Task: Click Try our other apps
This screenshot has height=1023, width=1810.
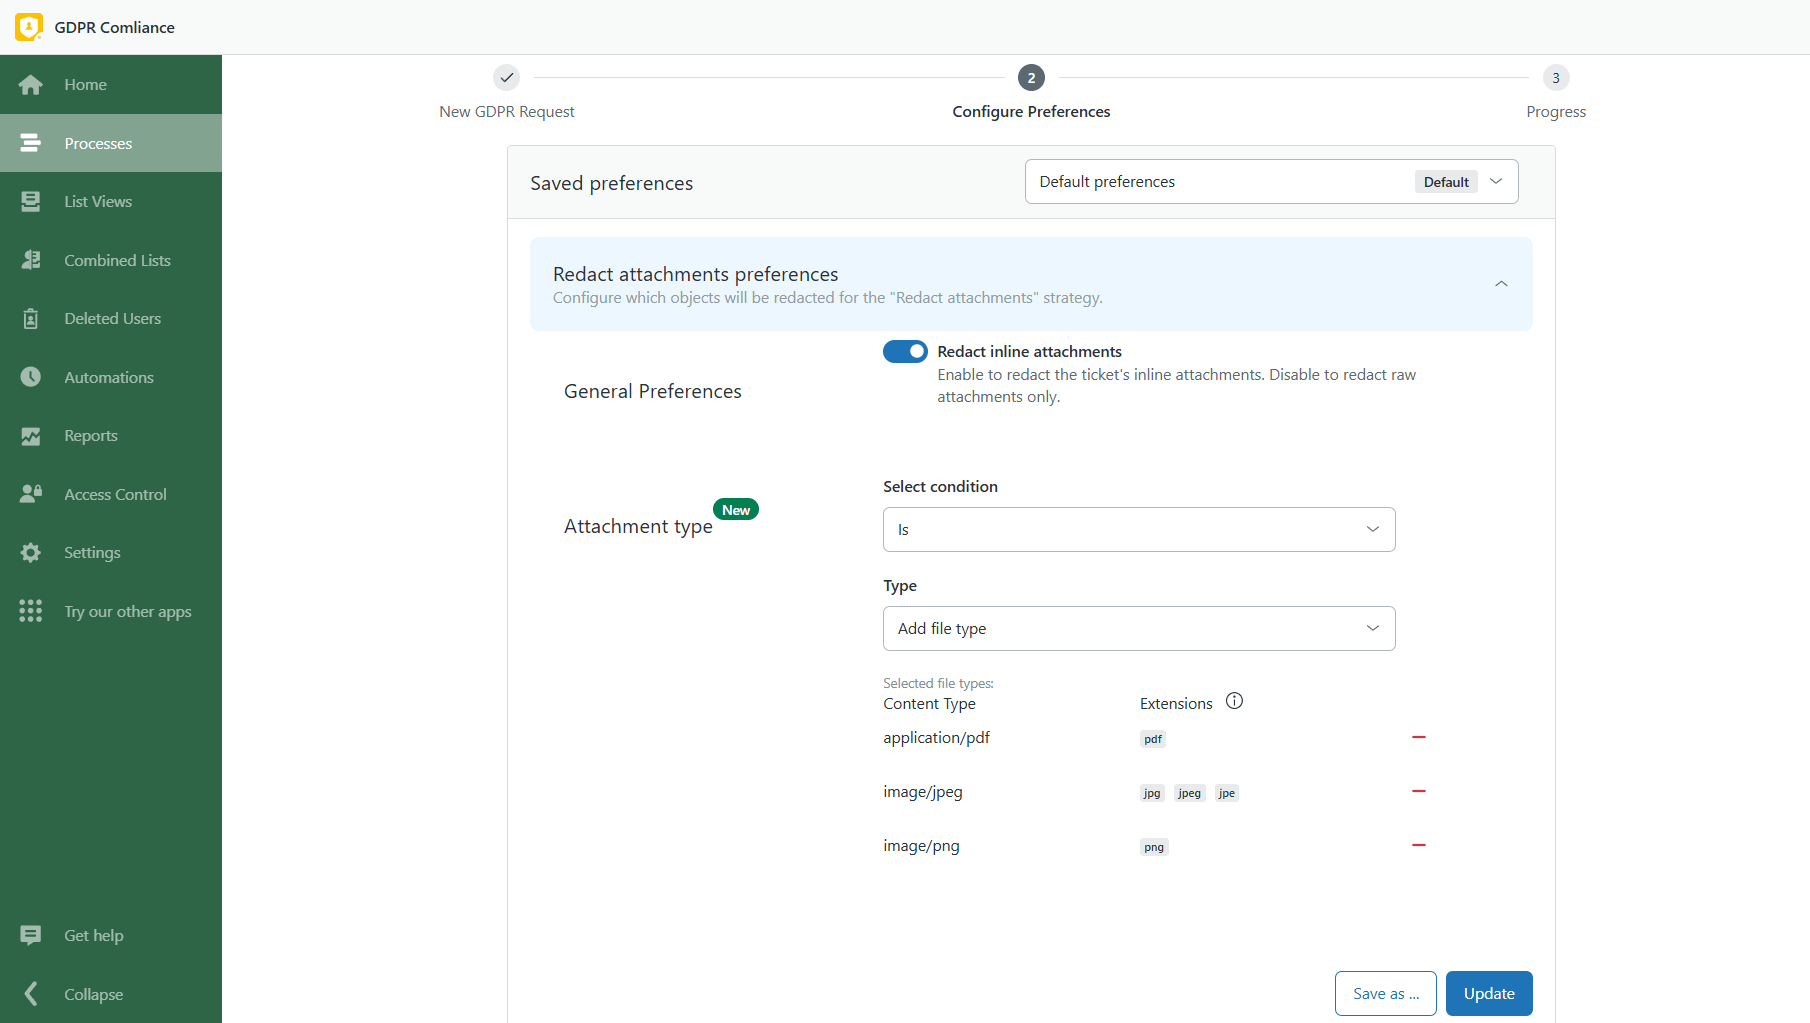Action: pos(111,611)
